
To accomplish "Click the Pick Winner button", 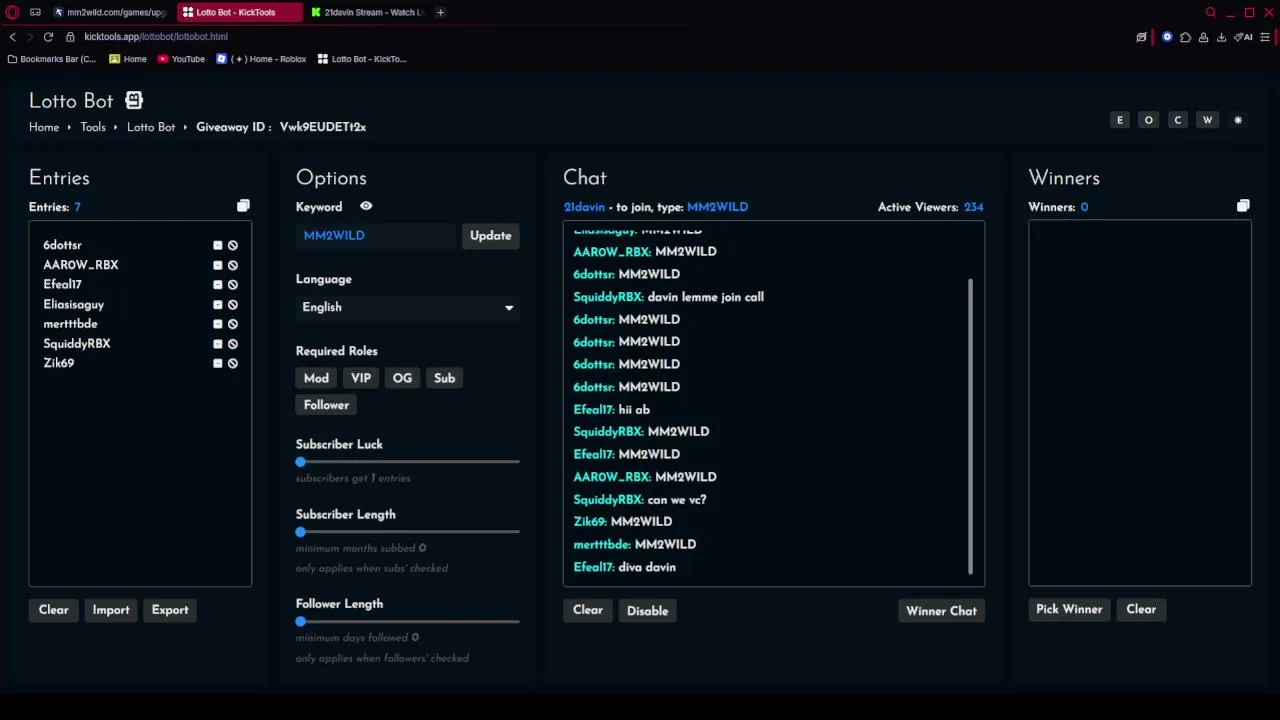I will point(1069,609).
